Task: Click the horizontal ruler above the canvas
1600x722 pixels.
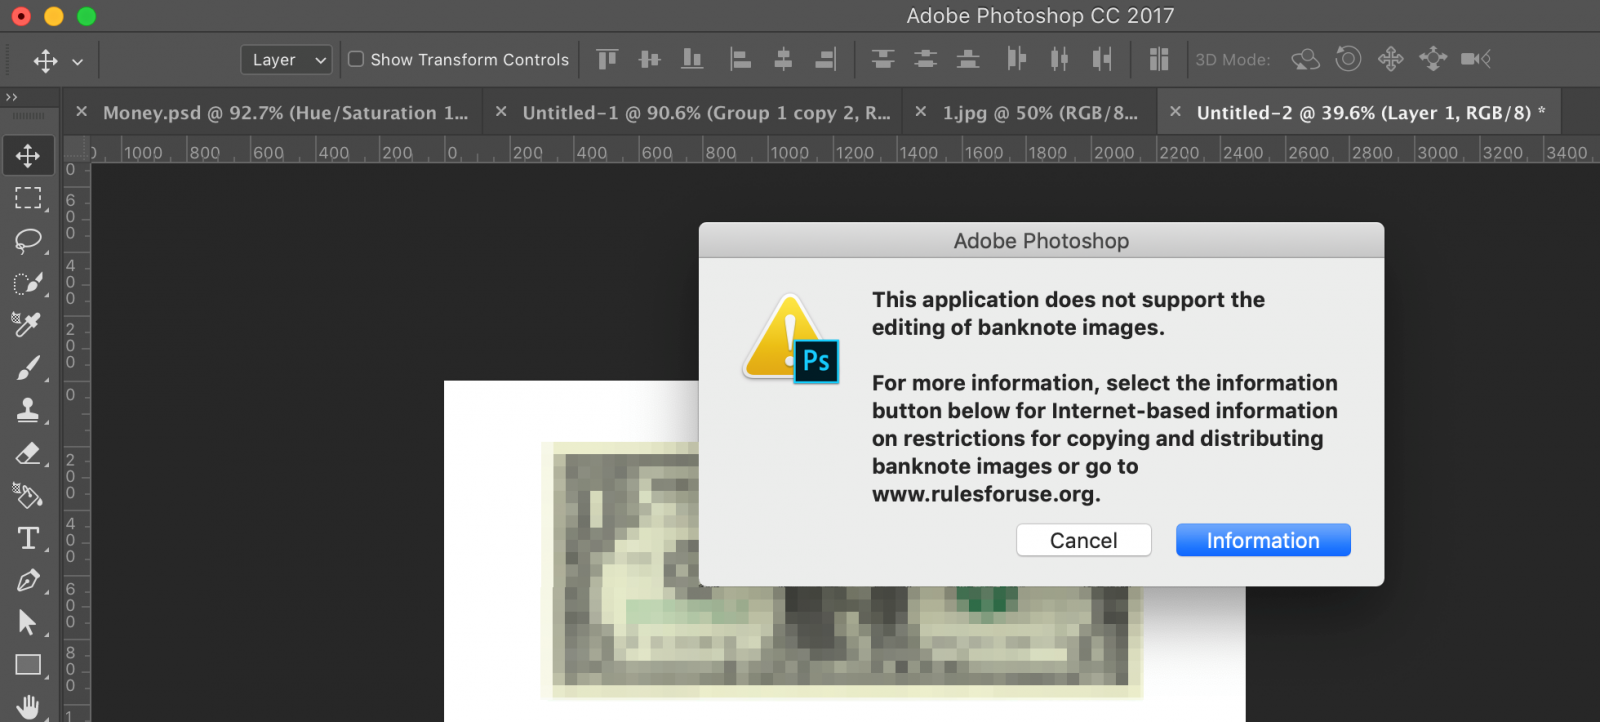Action: (x=846, y=151)
